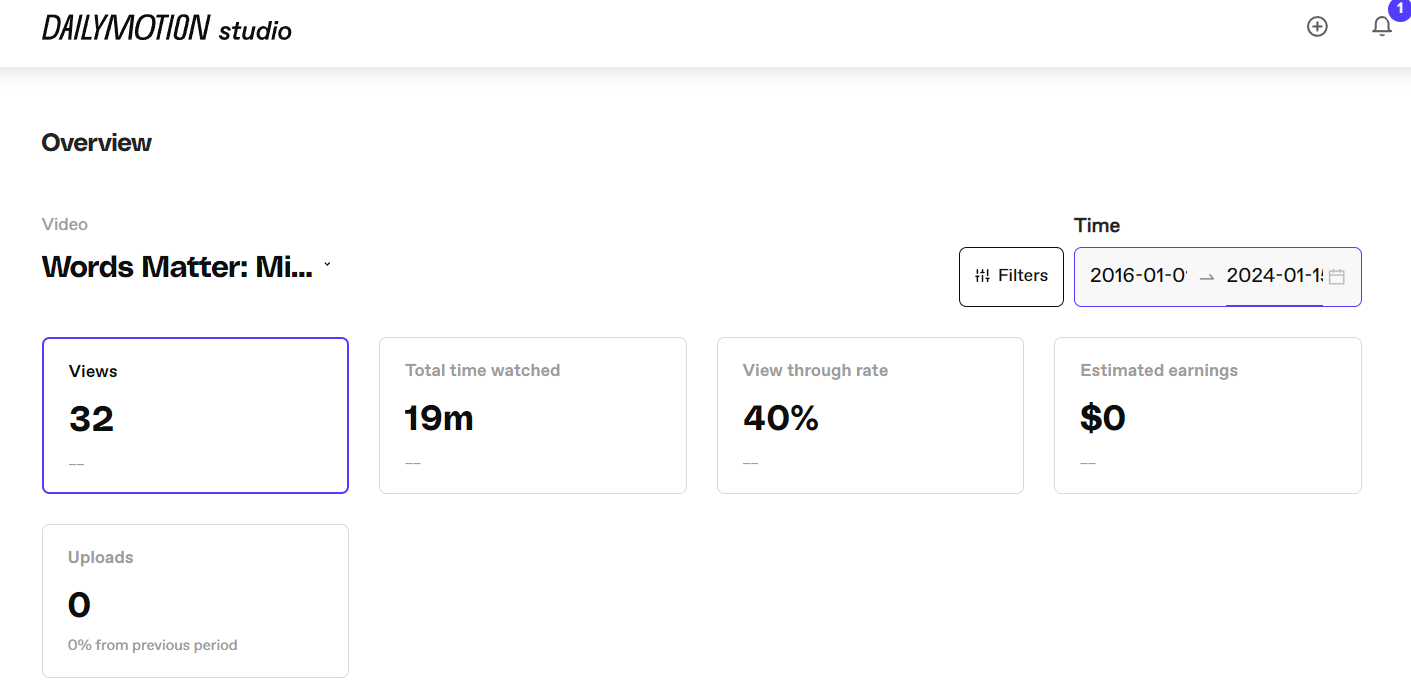Click the Dailymotion studio logo
1411x693 pixels.
(x=167, y=28)
